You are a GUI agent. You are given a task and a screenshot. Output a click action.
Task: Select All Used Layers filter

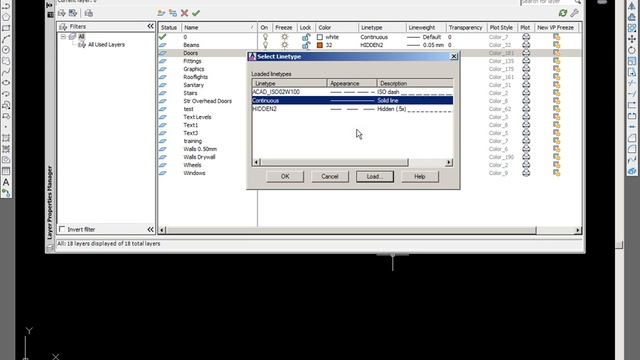106,44
